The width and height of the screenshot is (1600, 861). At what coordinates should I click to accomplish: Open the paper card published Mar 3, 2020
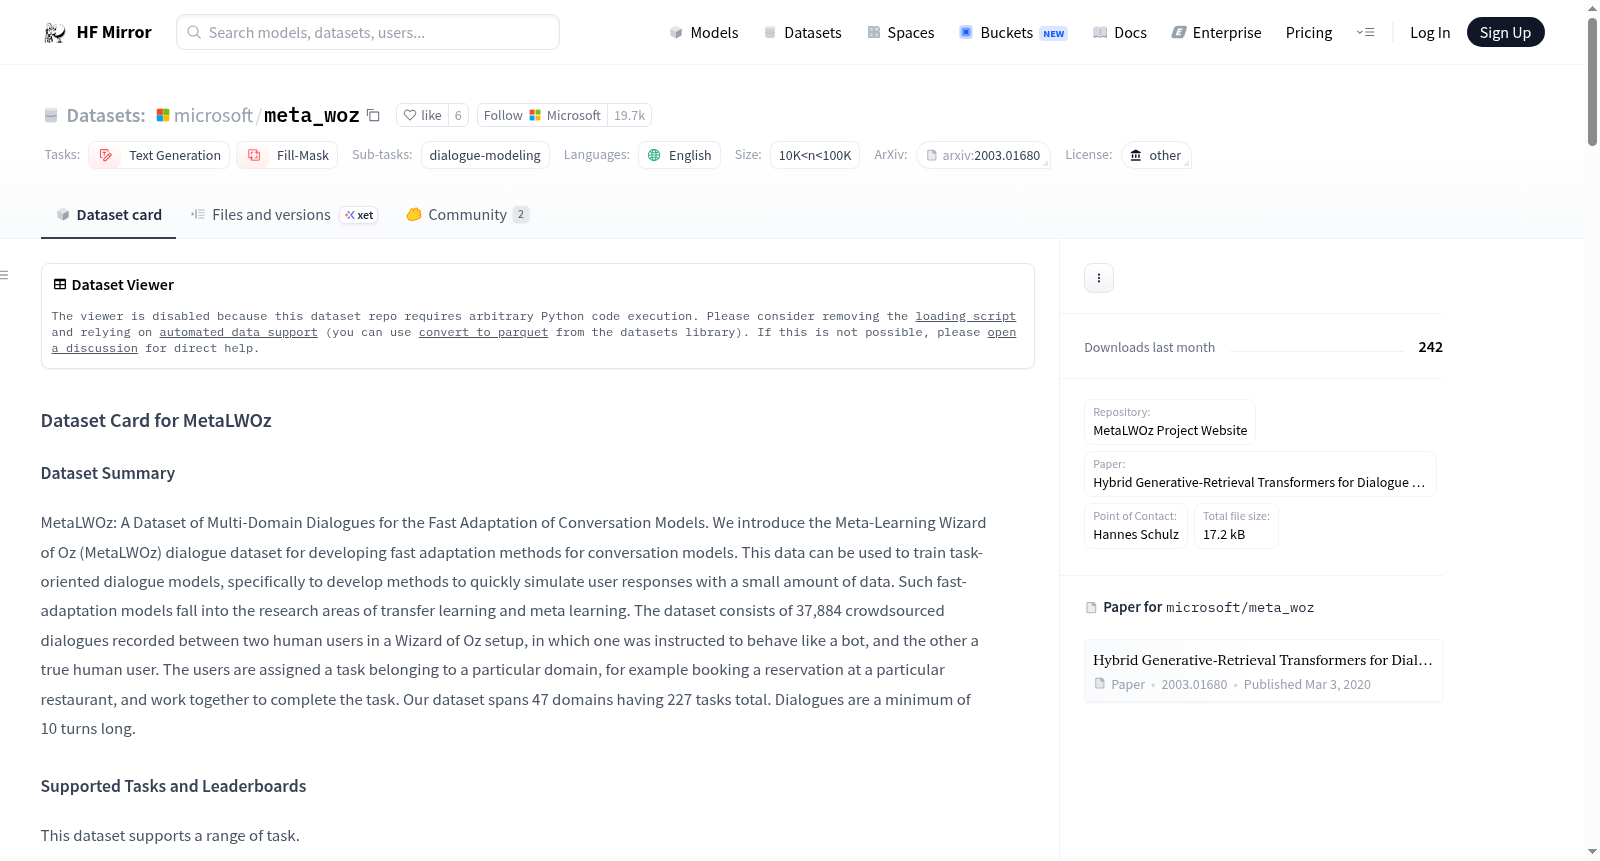click(x=1263, y=671)
